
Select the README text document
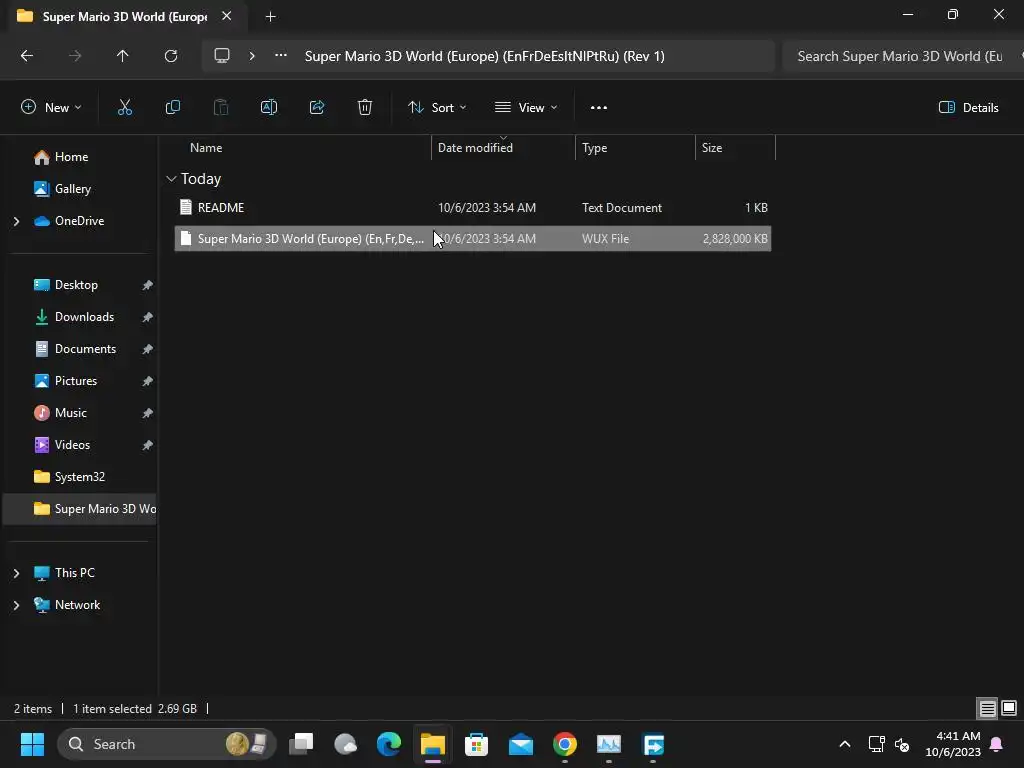[x=473, y=208]
